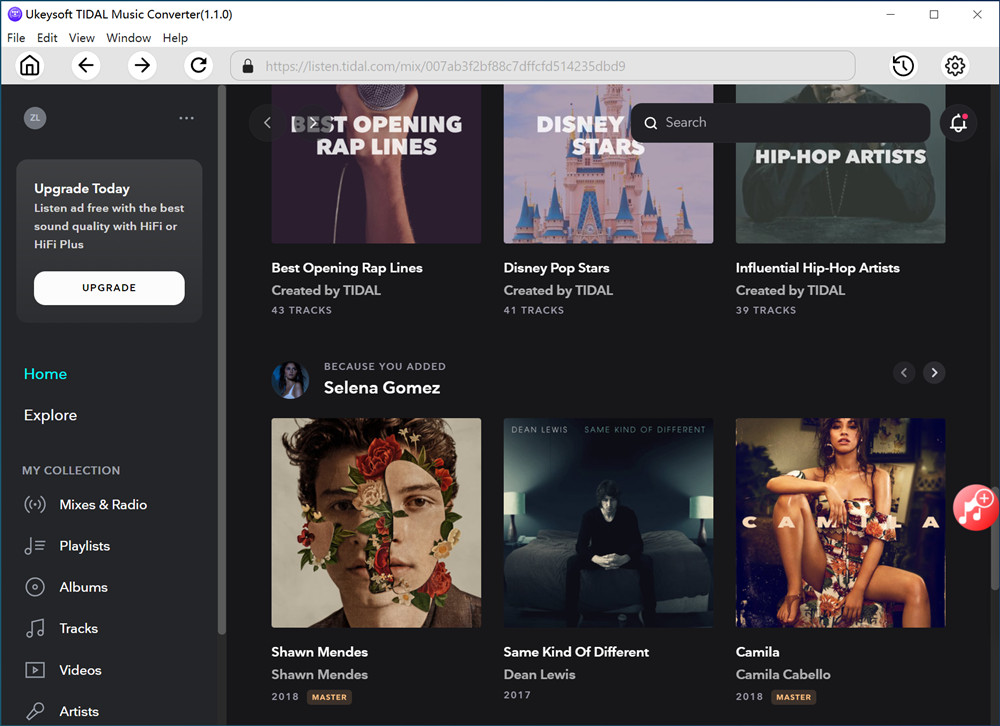Click the Selena Gomez artist avatar

point(290,380)
